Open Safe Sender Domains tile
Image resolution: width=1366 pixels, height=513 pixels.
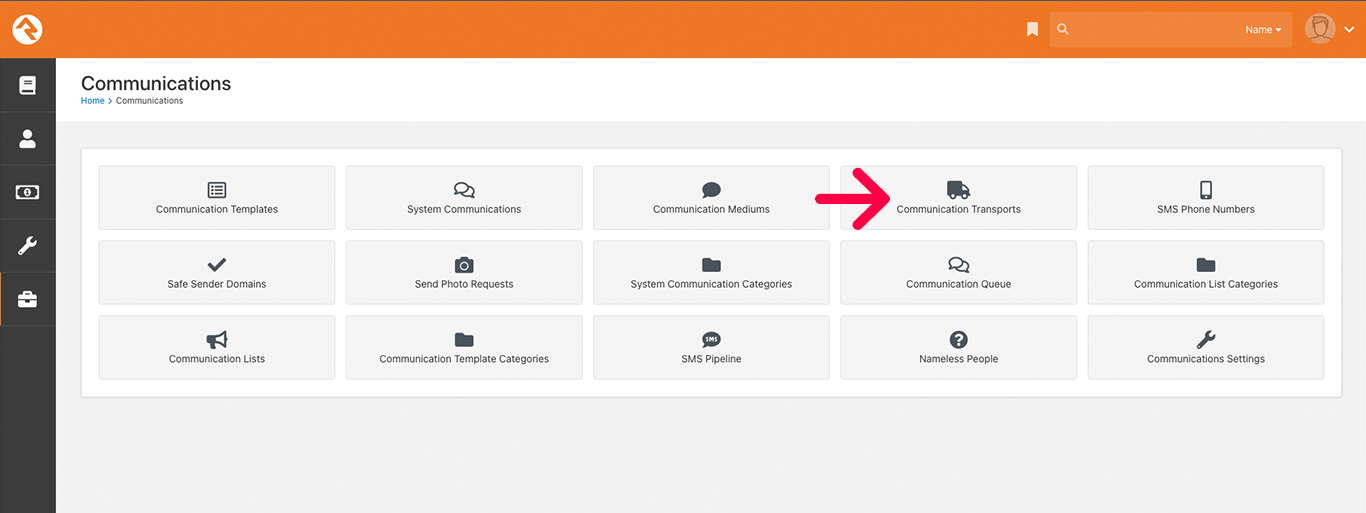pyautogui.click(x=217, y=273)
